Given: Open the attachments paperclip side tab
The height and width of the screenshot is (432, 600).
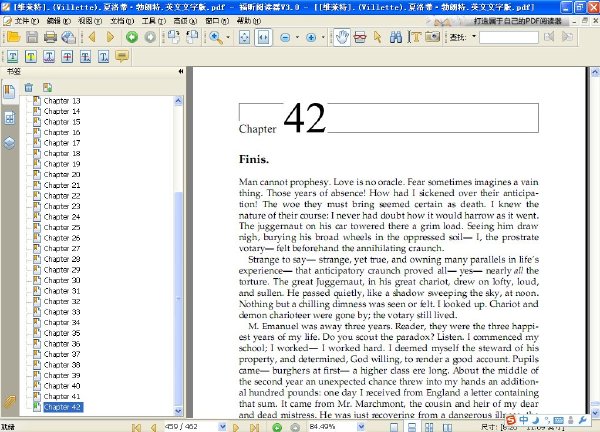Looking at the screenshot, I should [x=9, y=401].
